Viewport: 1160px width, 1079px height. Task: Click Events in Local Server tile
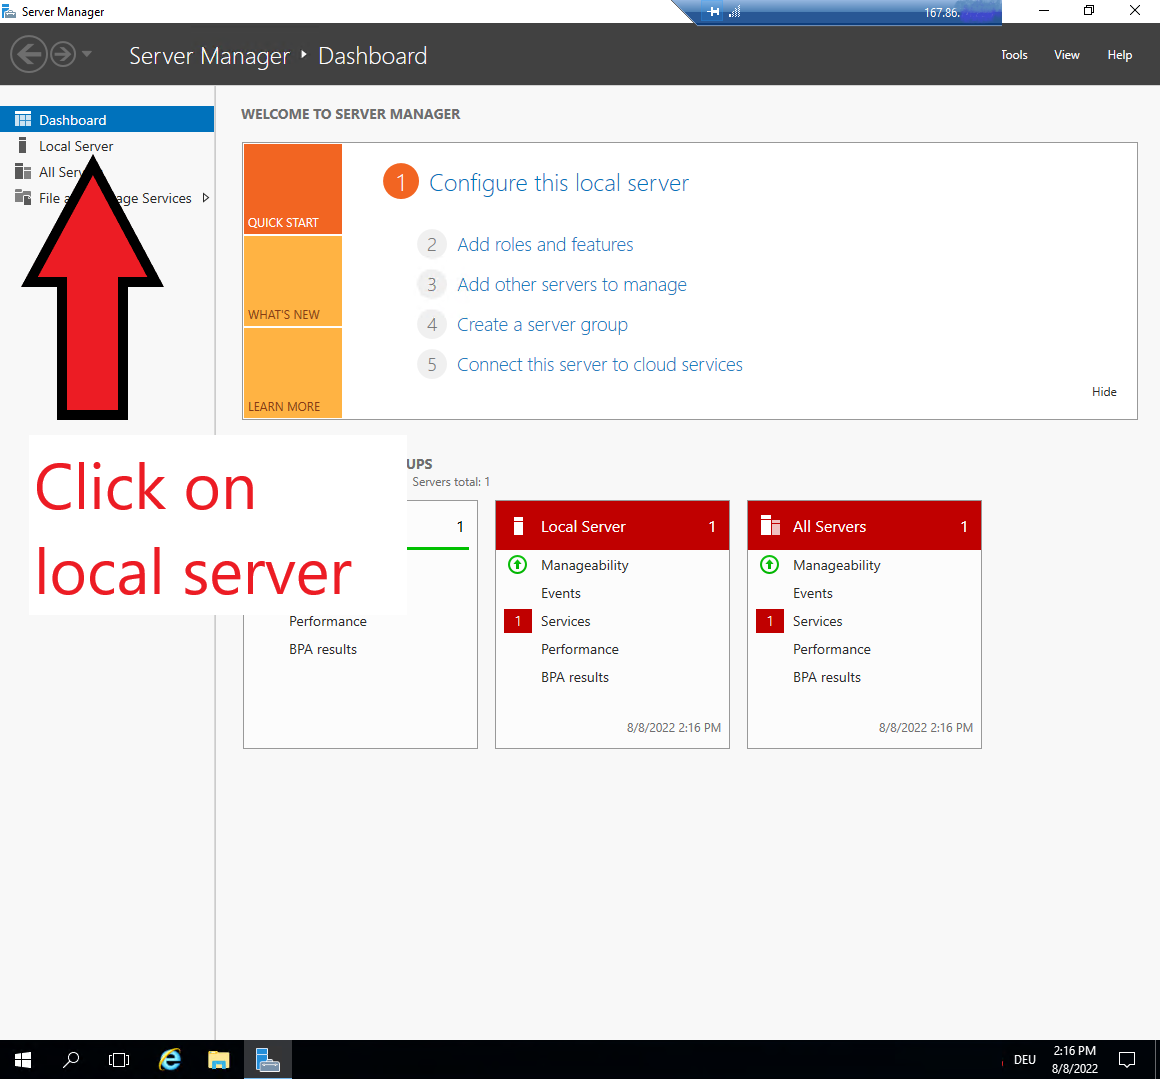point(561,593)
